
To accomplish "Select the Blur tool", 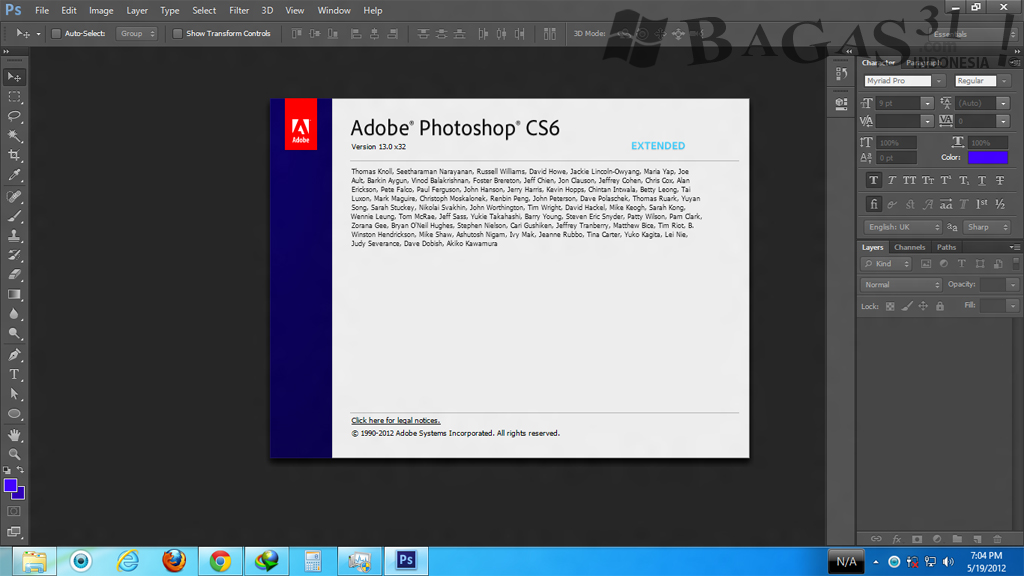I will tap(14, 314).
